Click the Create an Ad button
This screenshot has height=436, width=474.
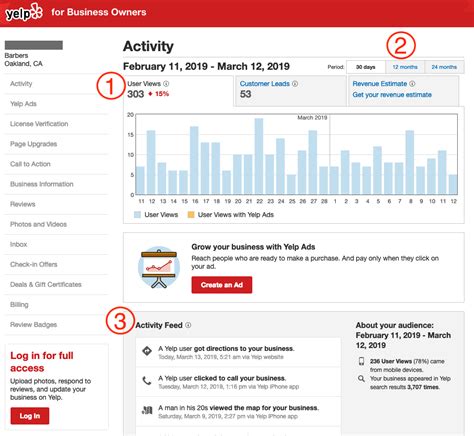click(222, 285)
